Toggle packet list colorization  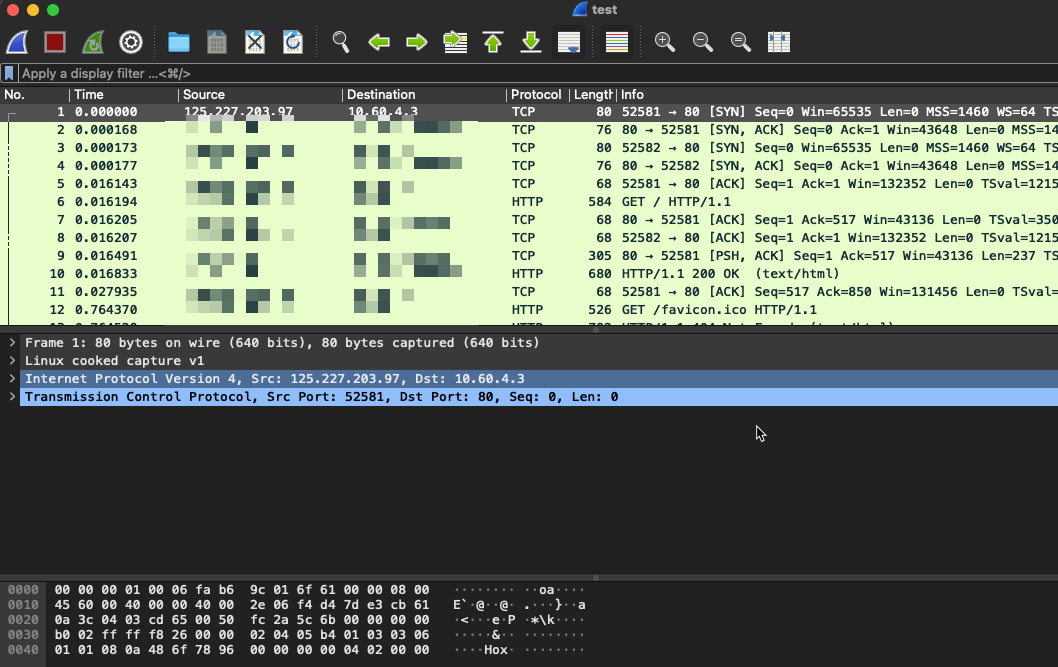(x=617, y=42)
